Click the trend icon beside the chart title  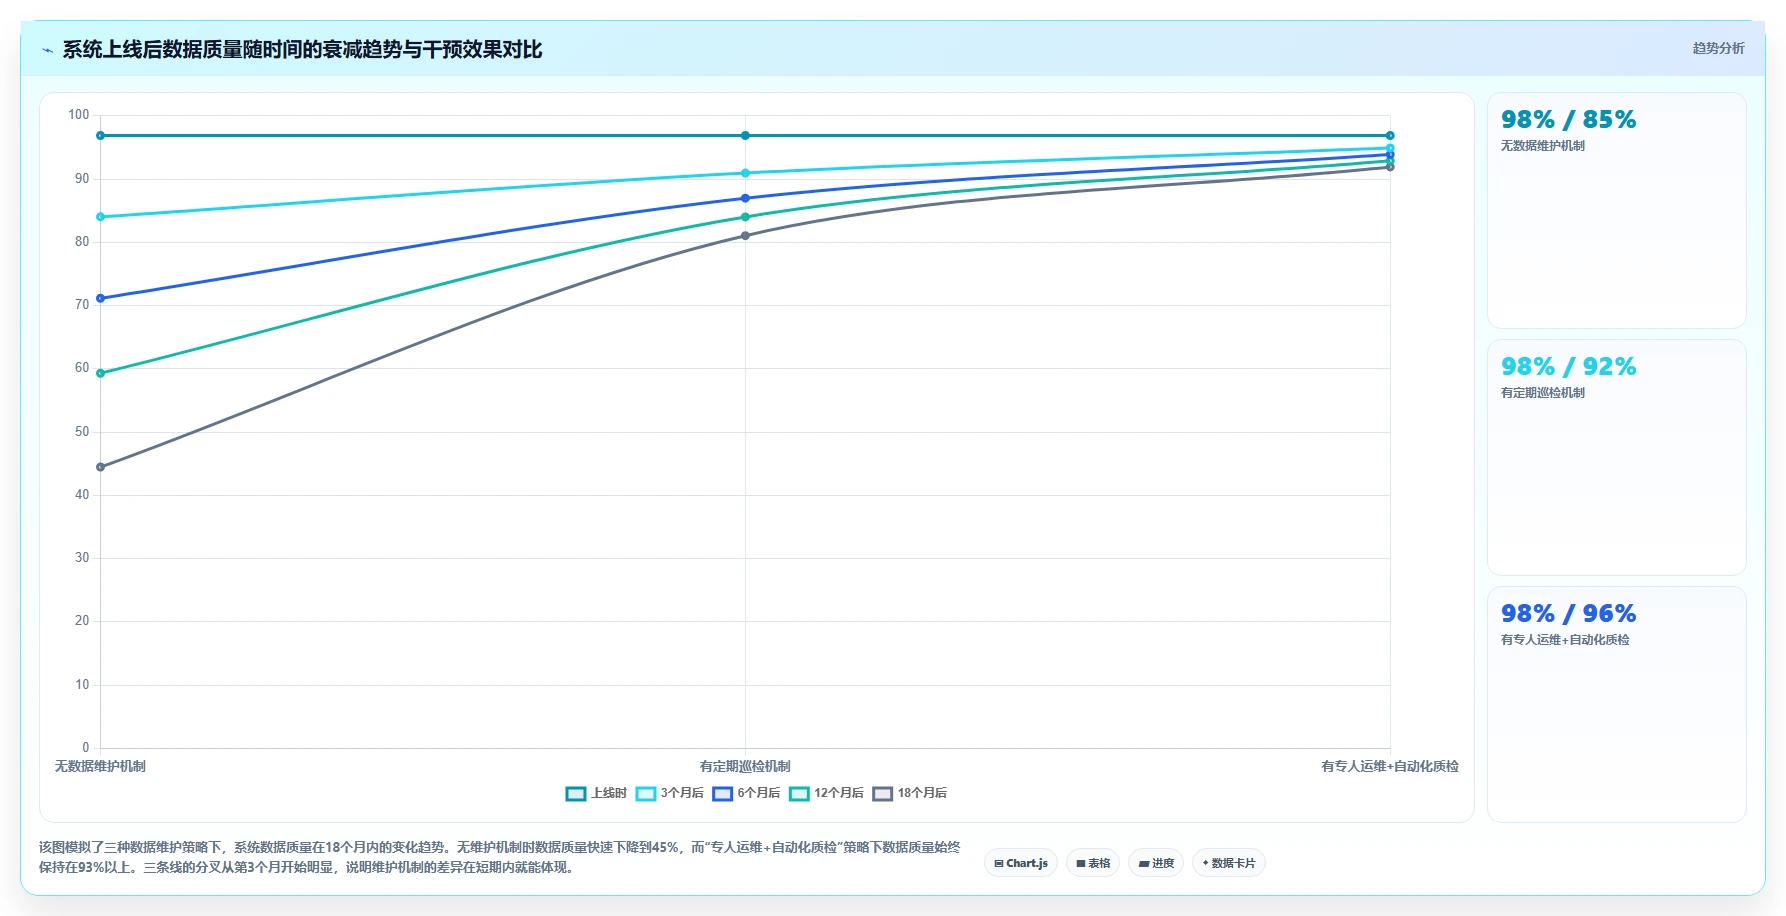point(47,50)
